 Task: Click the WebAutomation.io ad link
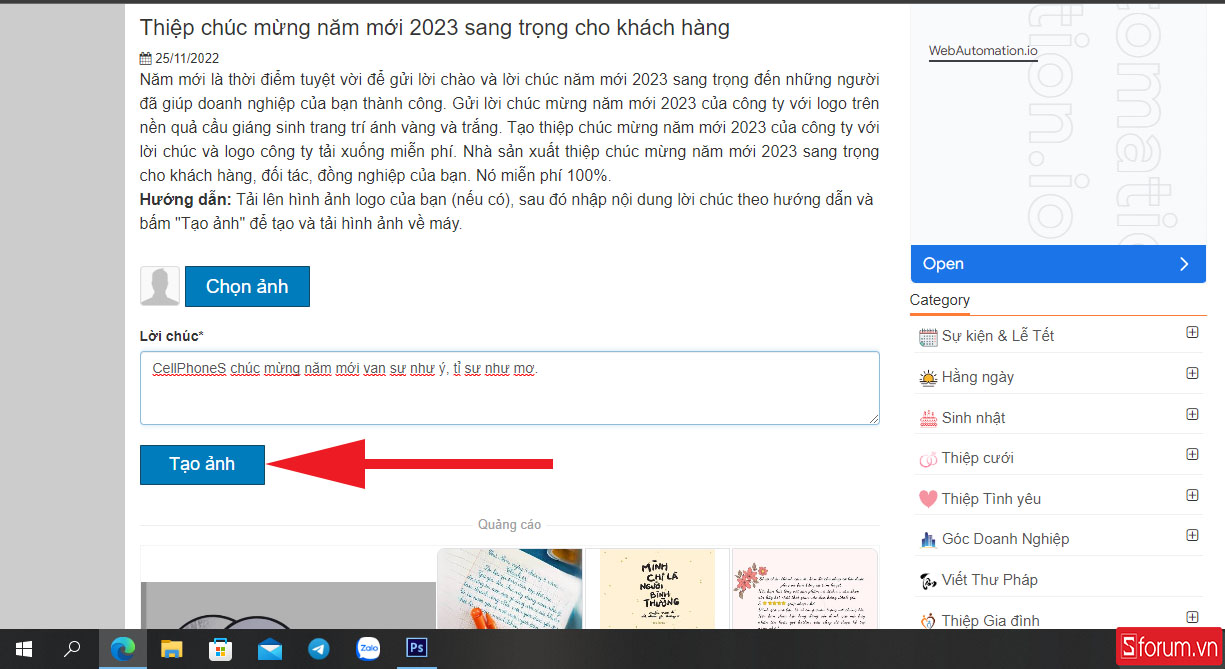pos(983,50)
